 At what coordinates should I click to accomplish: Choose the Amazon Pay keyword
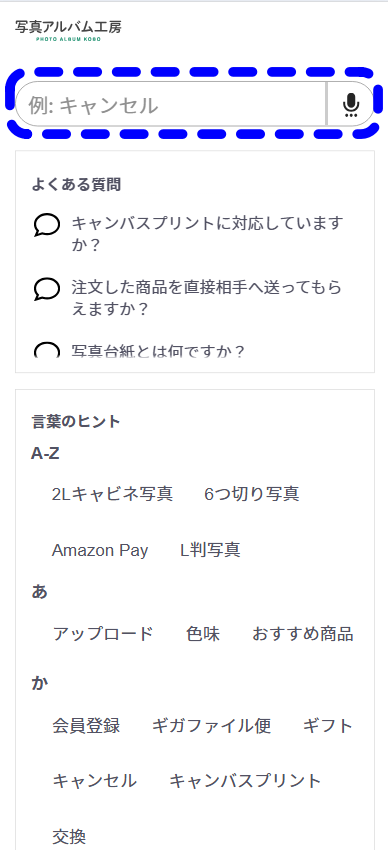tap(100, 550)
